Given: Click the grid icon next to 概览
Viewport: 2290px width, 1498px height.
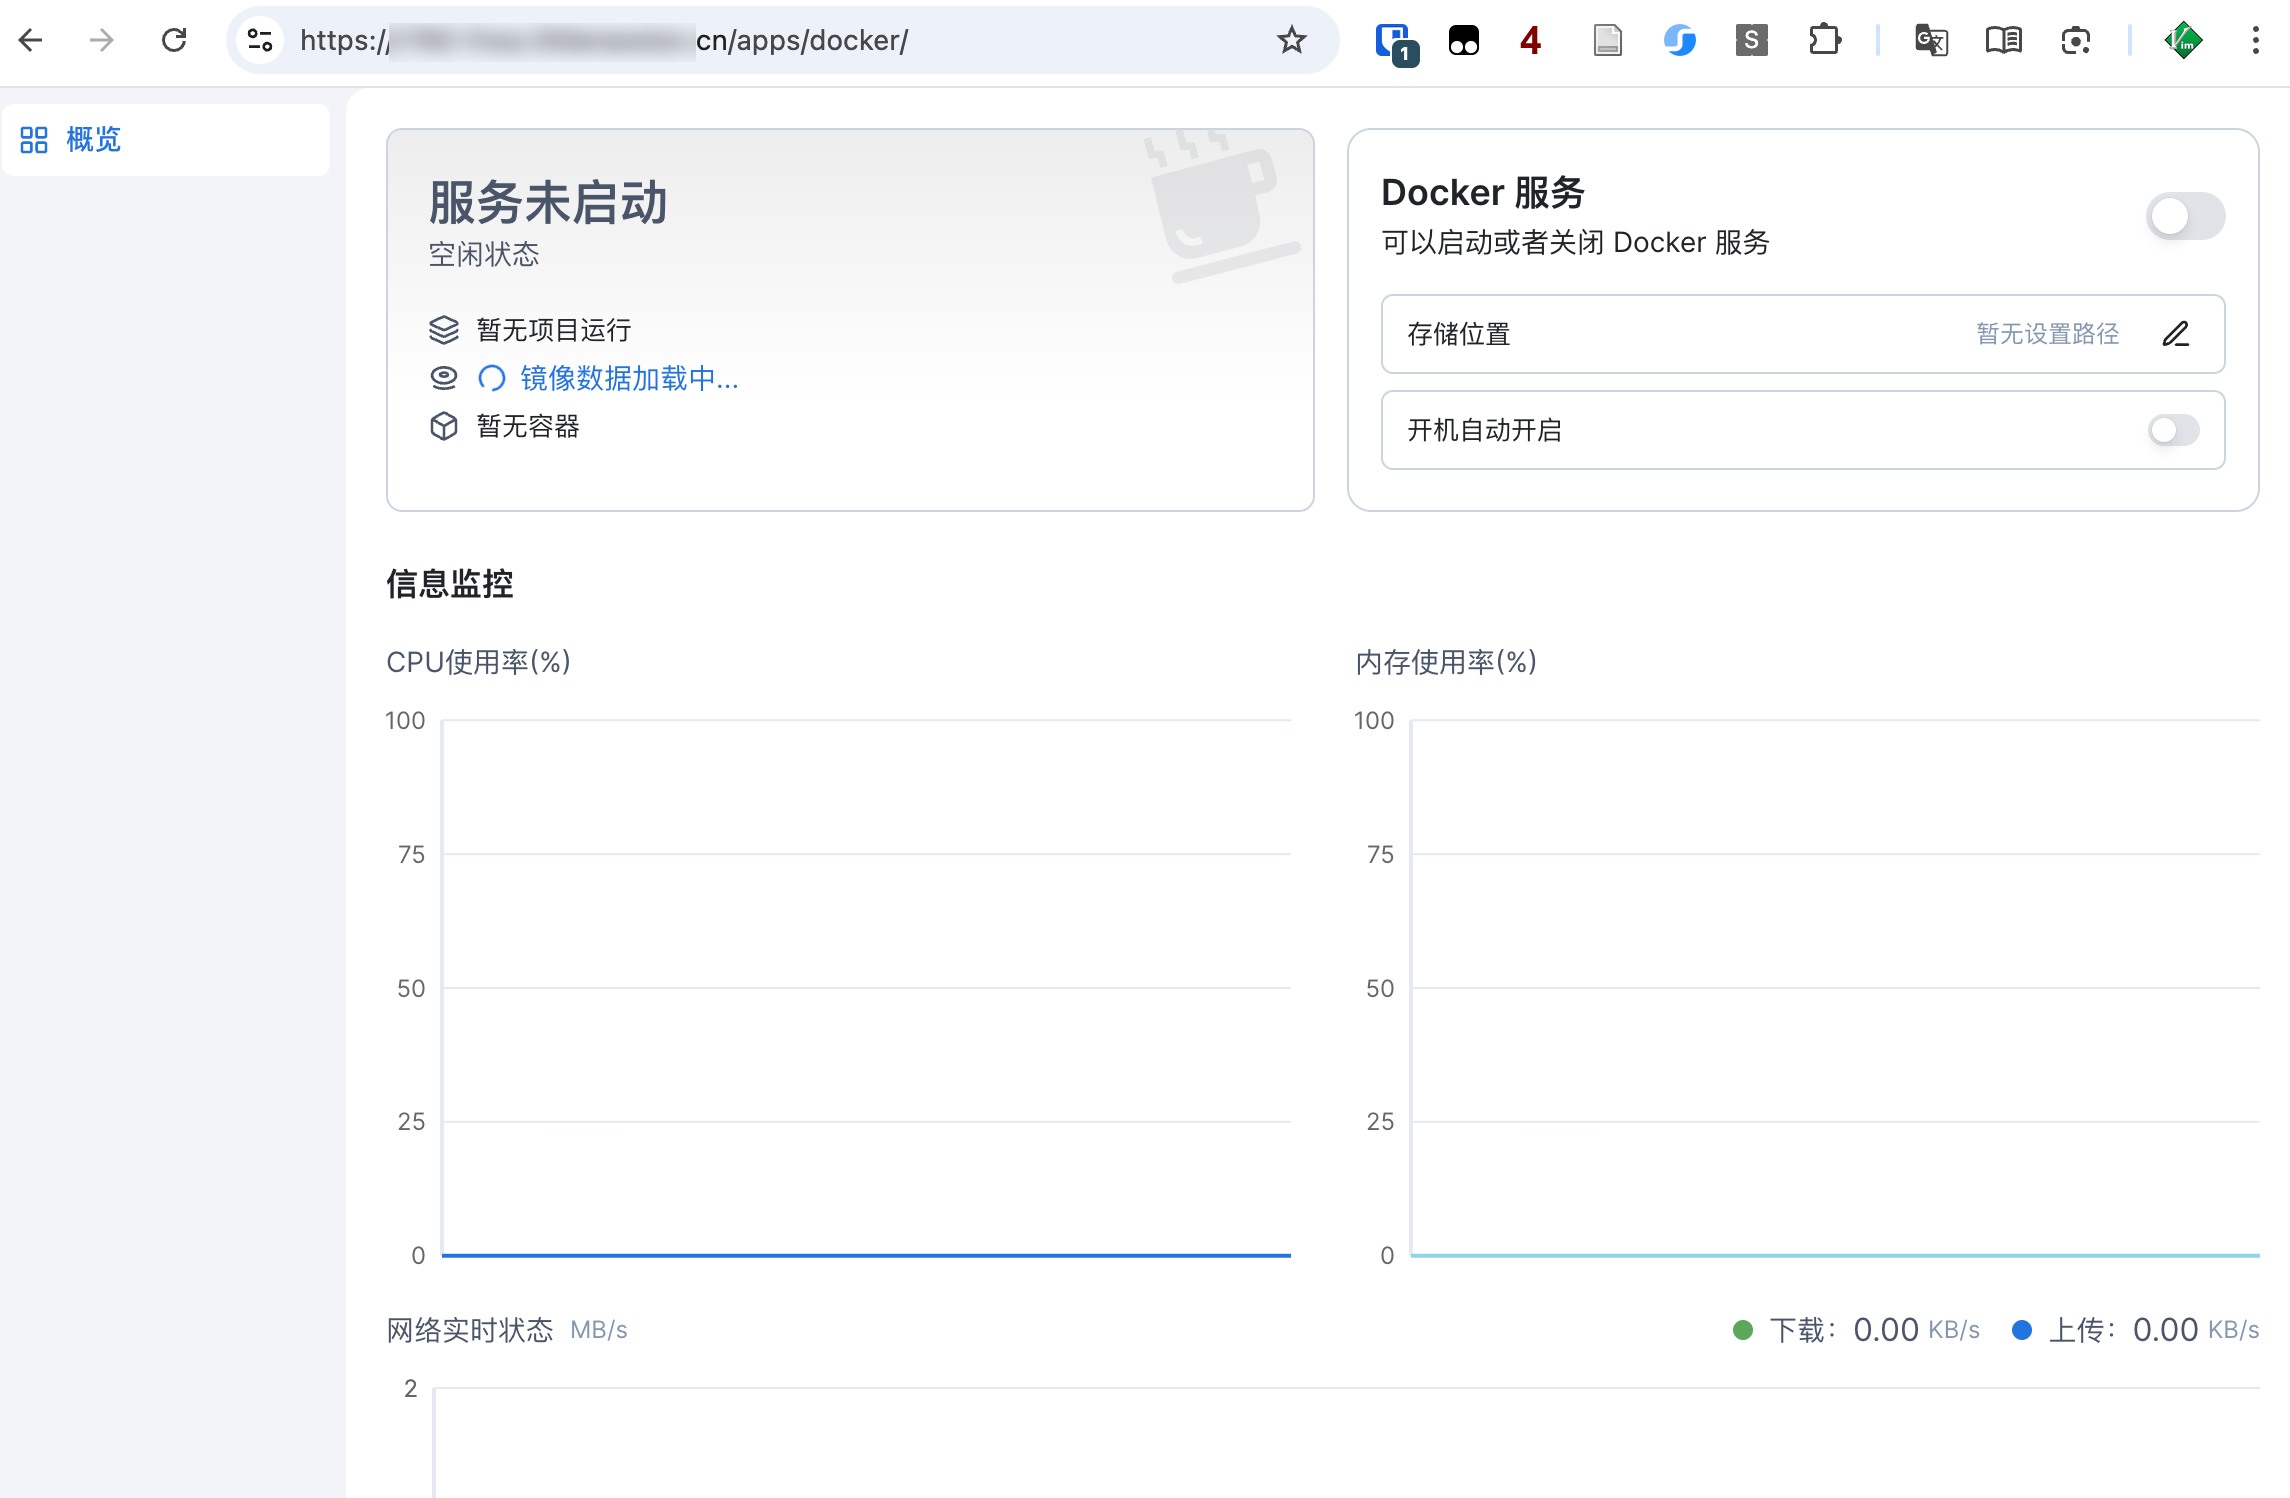Looking at the screenshot, I should tap(33, 140).
